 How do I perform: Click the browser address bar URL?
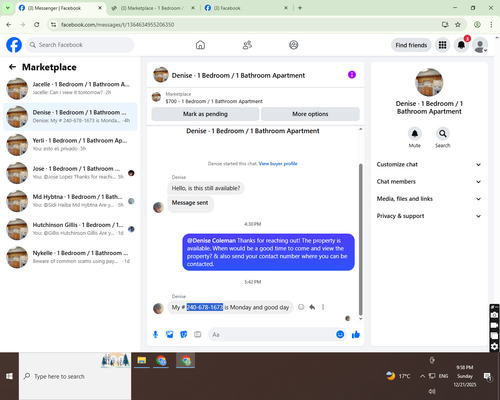[117, 24]
